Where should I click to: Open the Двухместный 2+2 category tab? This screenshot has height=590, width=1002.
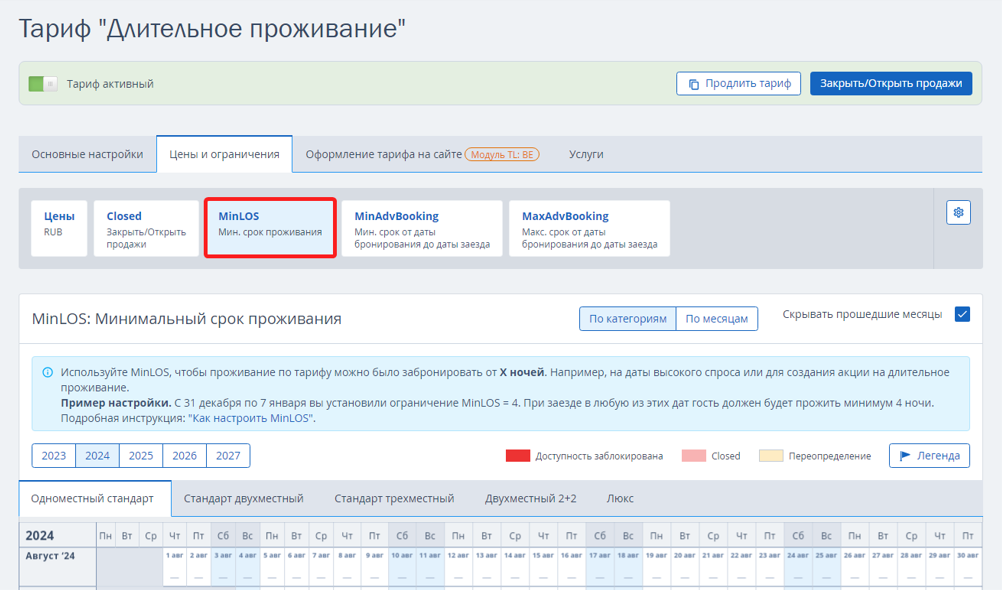tap(530, 499)
